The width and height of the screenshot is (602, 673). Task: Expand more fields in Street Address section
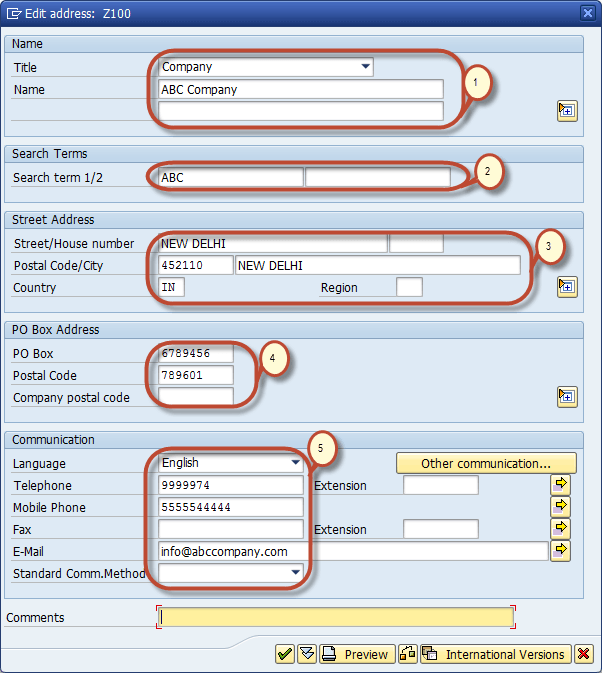(x=567, y=287)
